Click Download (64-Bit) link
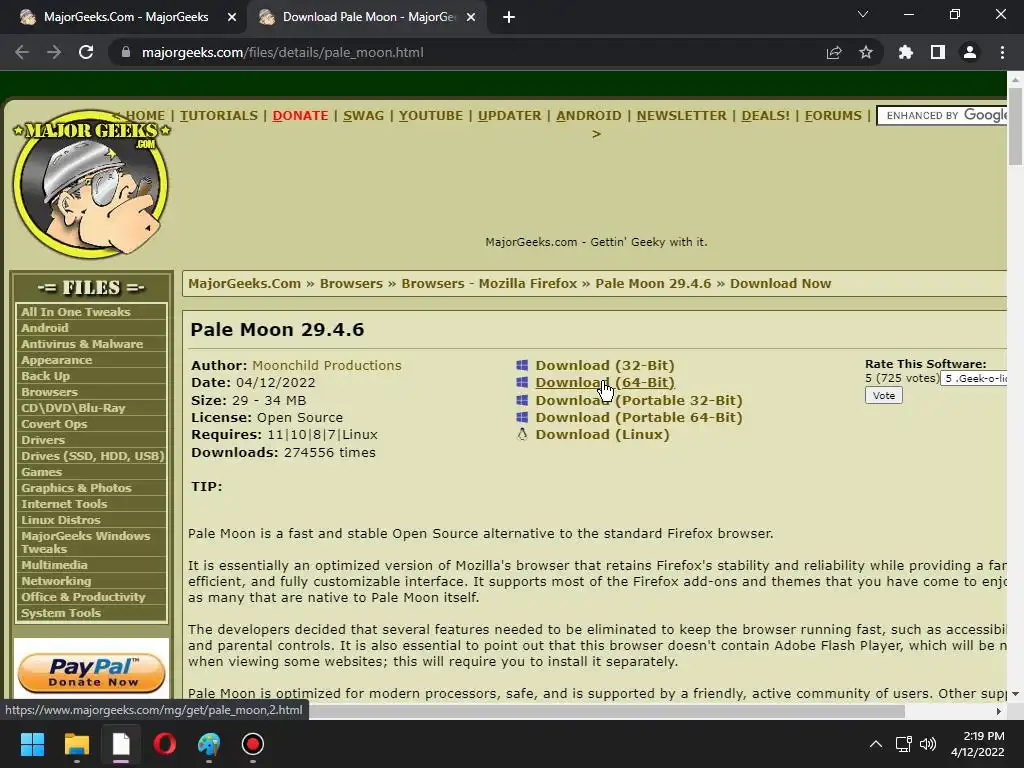Viewport: 1024px width, 768px height. [x=605, y=382]
